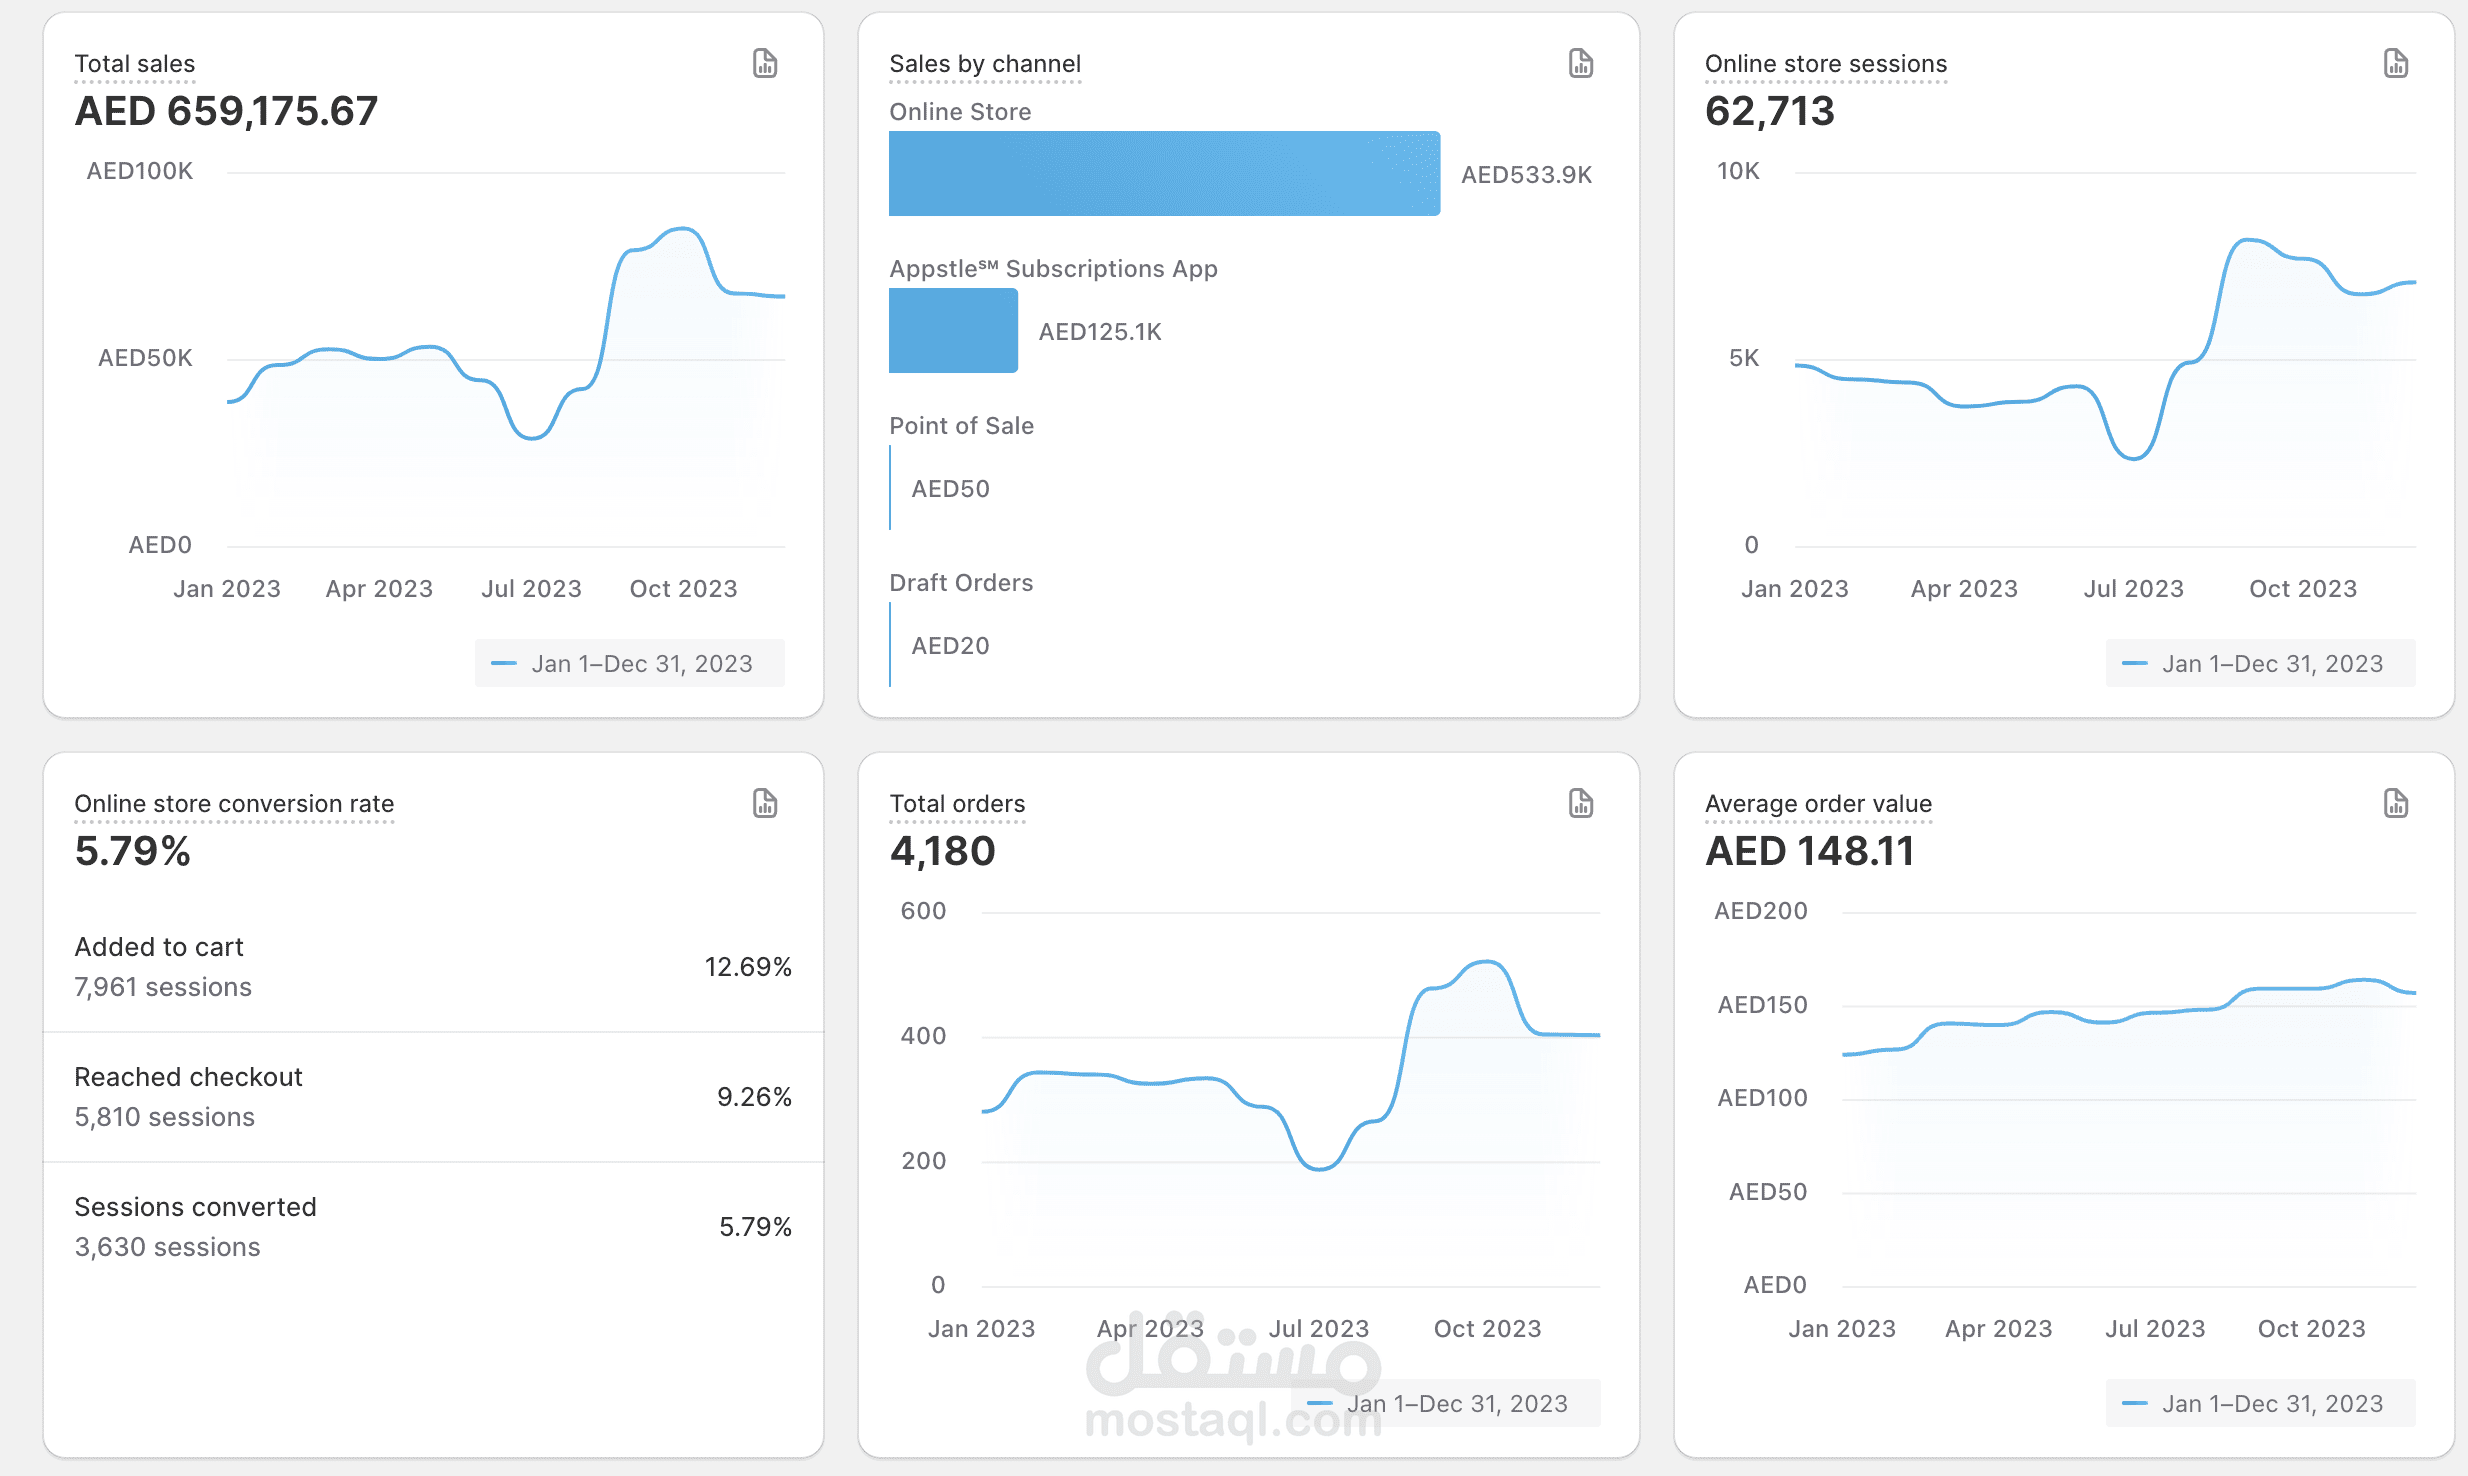
Task: Click the date legend on Total sales chart
Action: pos(630,663)
